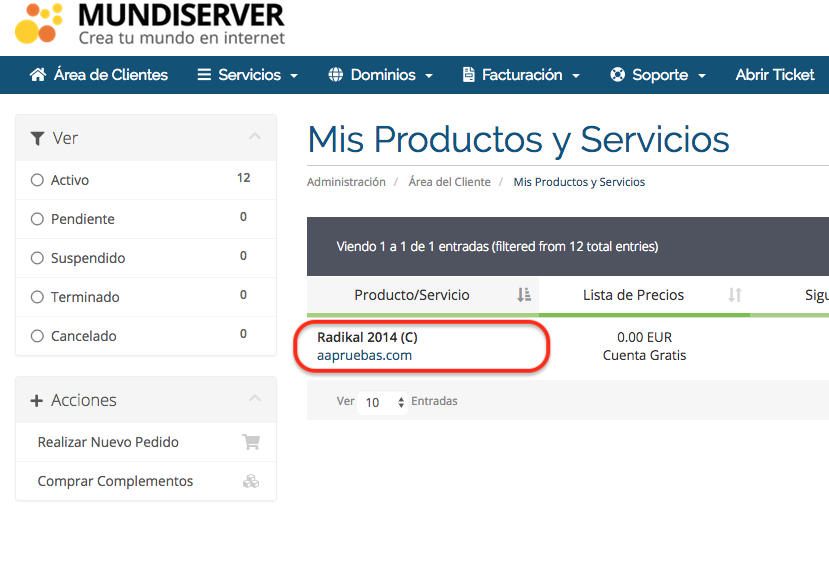The width and height of the screenshot is (829, 567).
Task: Click the filter funnel icon next to Ver
Action: (37, 138)
